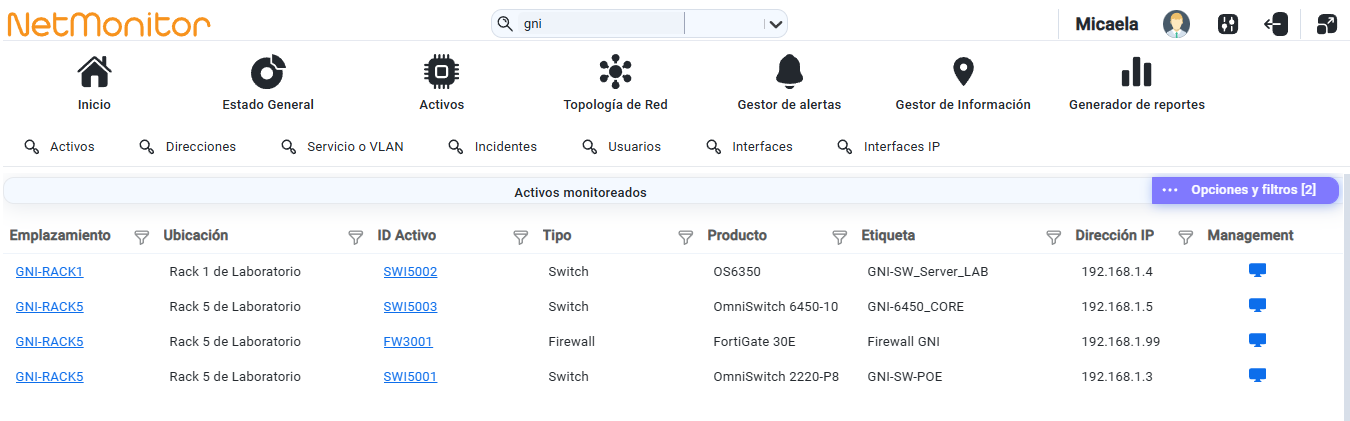Select label GNI-6450_CORE
The width and height of the screenshot is (1350, 421).
(915, 307)
